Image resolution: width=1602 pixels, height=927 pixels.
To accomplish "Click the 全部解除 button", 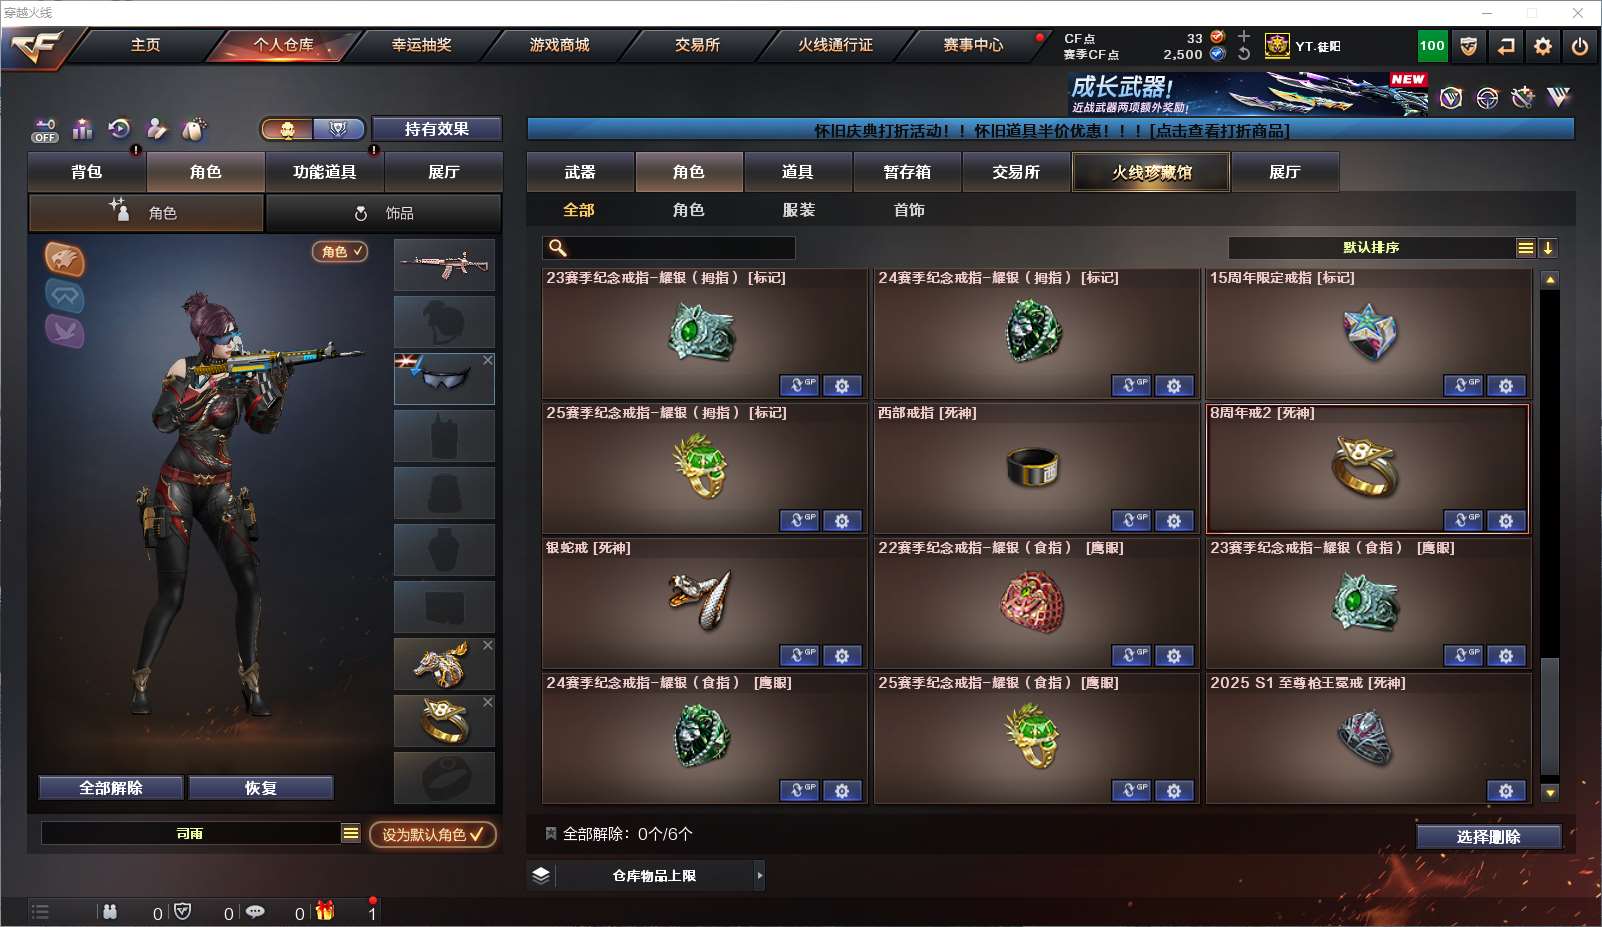I will tap(111, 788).
